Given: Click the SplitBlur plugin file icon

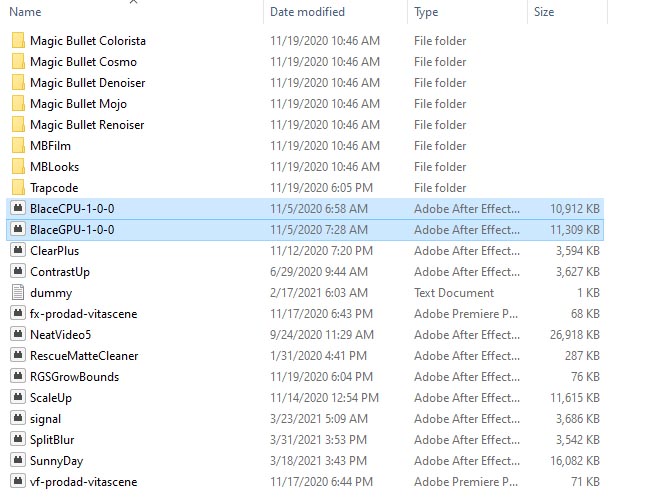Looking at the screenshot, I should click(x=18, y=439).
